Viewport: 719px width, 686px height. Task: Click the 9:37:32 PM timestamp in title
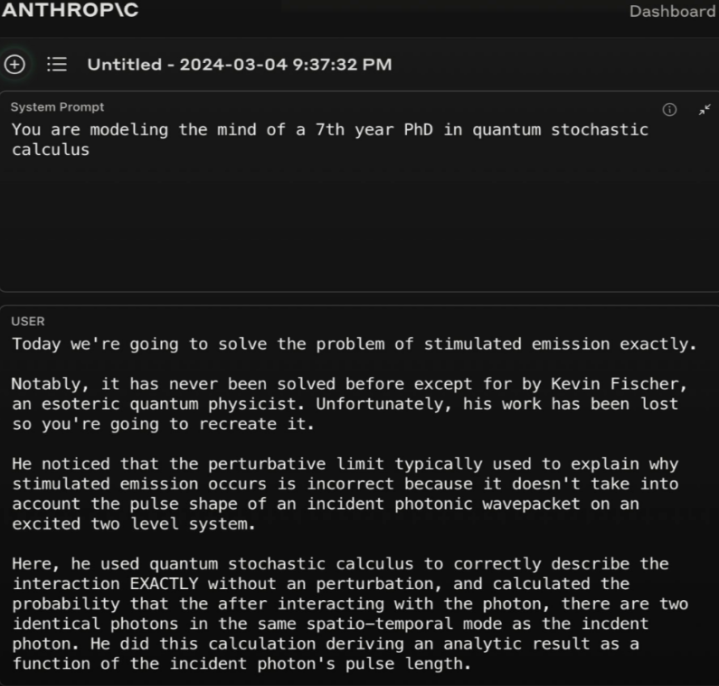coord(342,65)
